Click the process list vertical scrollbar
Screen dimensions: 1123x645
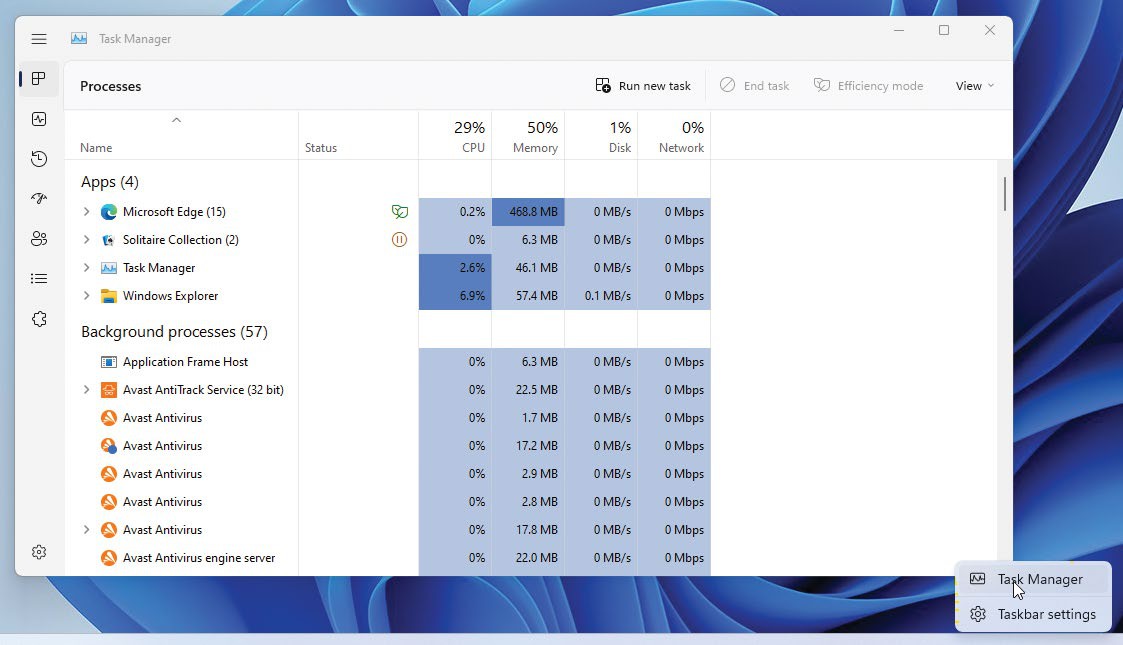point(1005,194)
